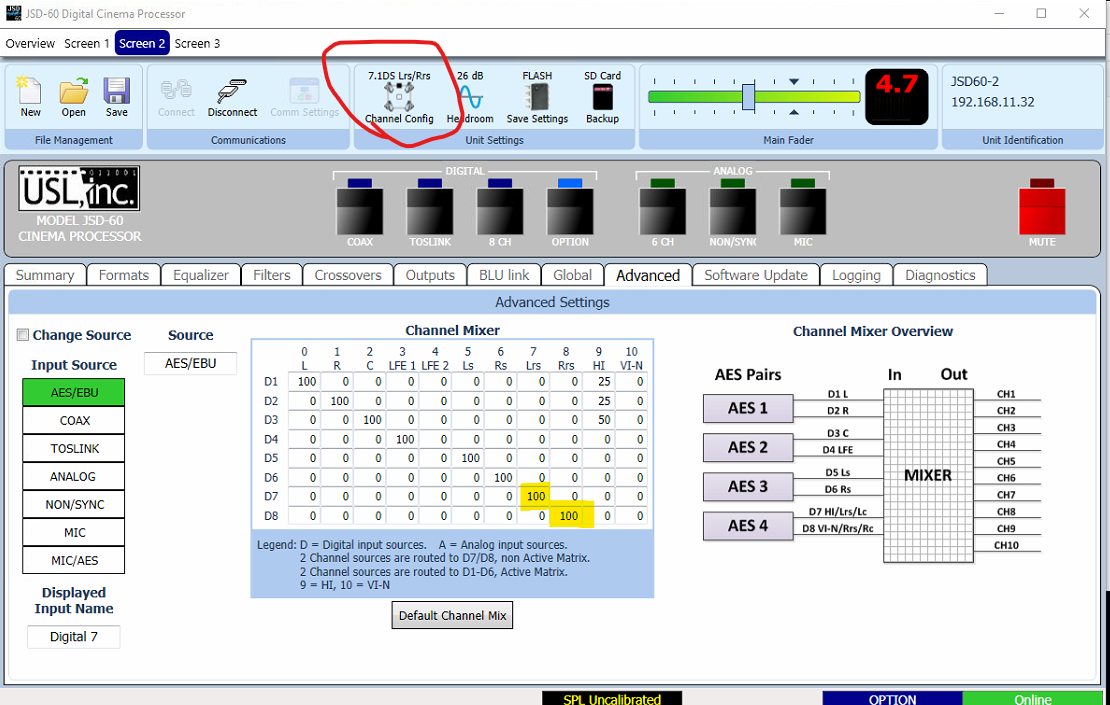Click the Source field showing AES/EBU
Screen dimensions: 1110x705
(x=190, y=363)
